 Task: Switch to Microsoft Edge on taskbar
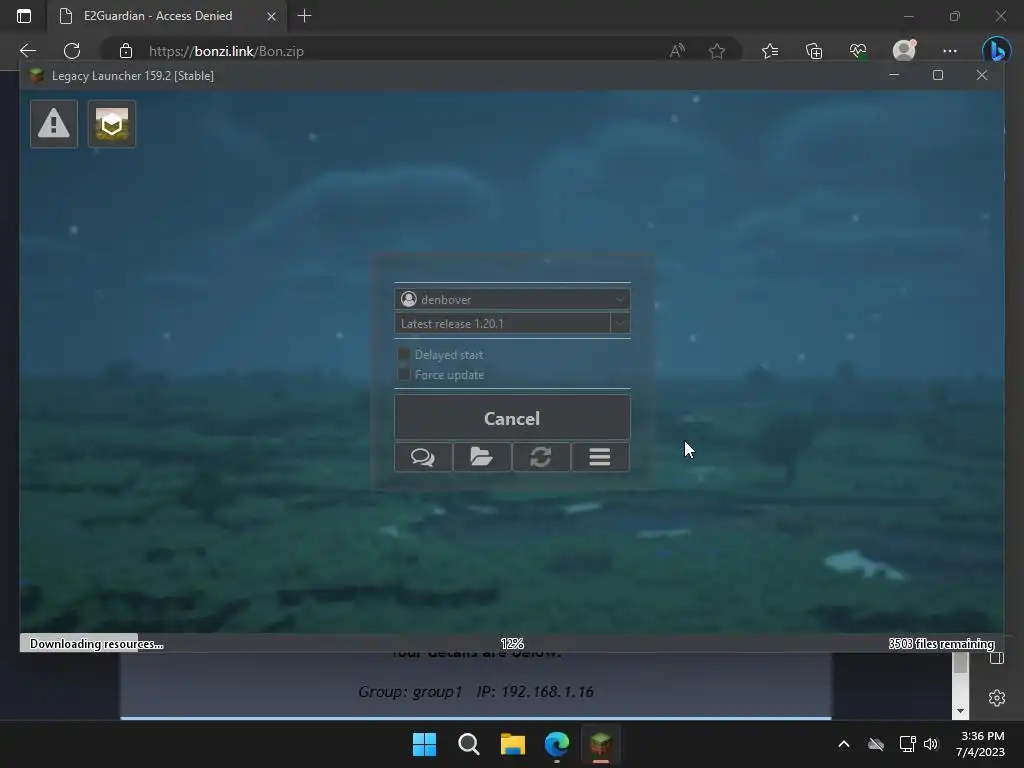tap(557, 744)
